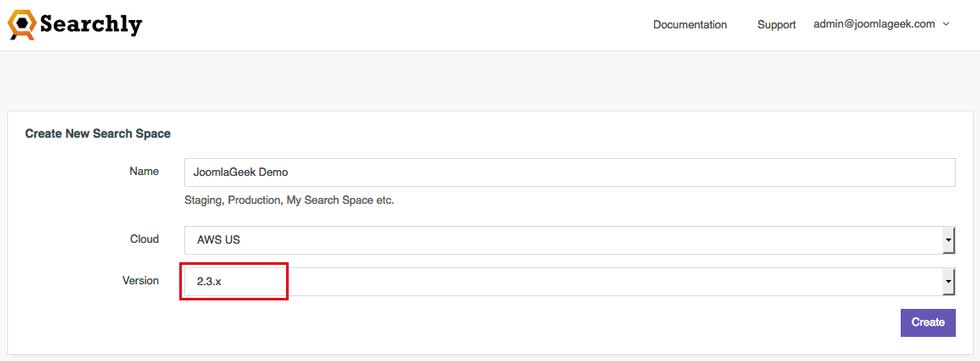Click the Version dropdown arrow
The height and width of the screenshot is (361, 980).
949,282
